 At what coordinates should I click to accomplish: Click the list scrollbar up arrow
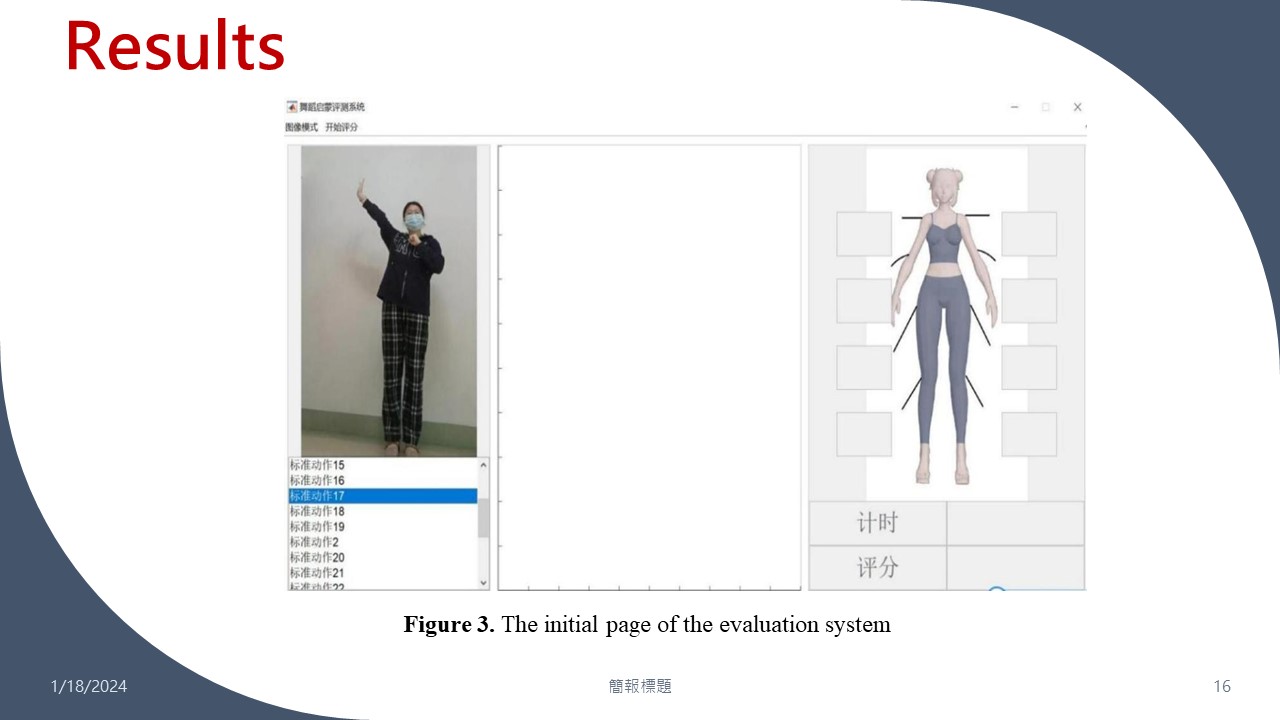pyautogui.click(x=484, y=465)
